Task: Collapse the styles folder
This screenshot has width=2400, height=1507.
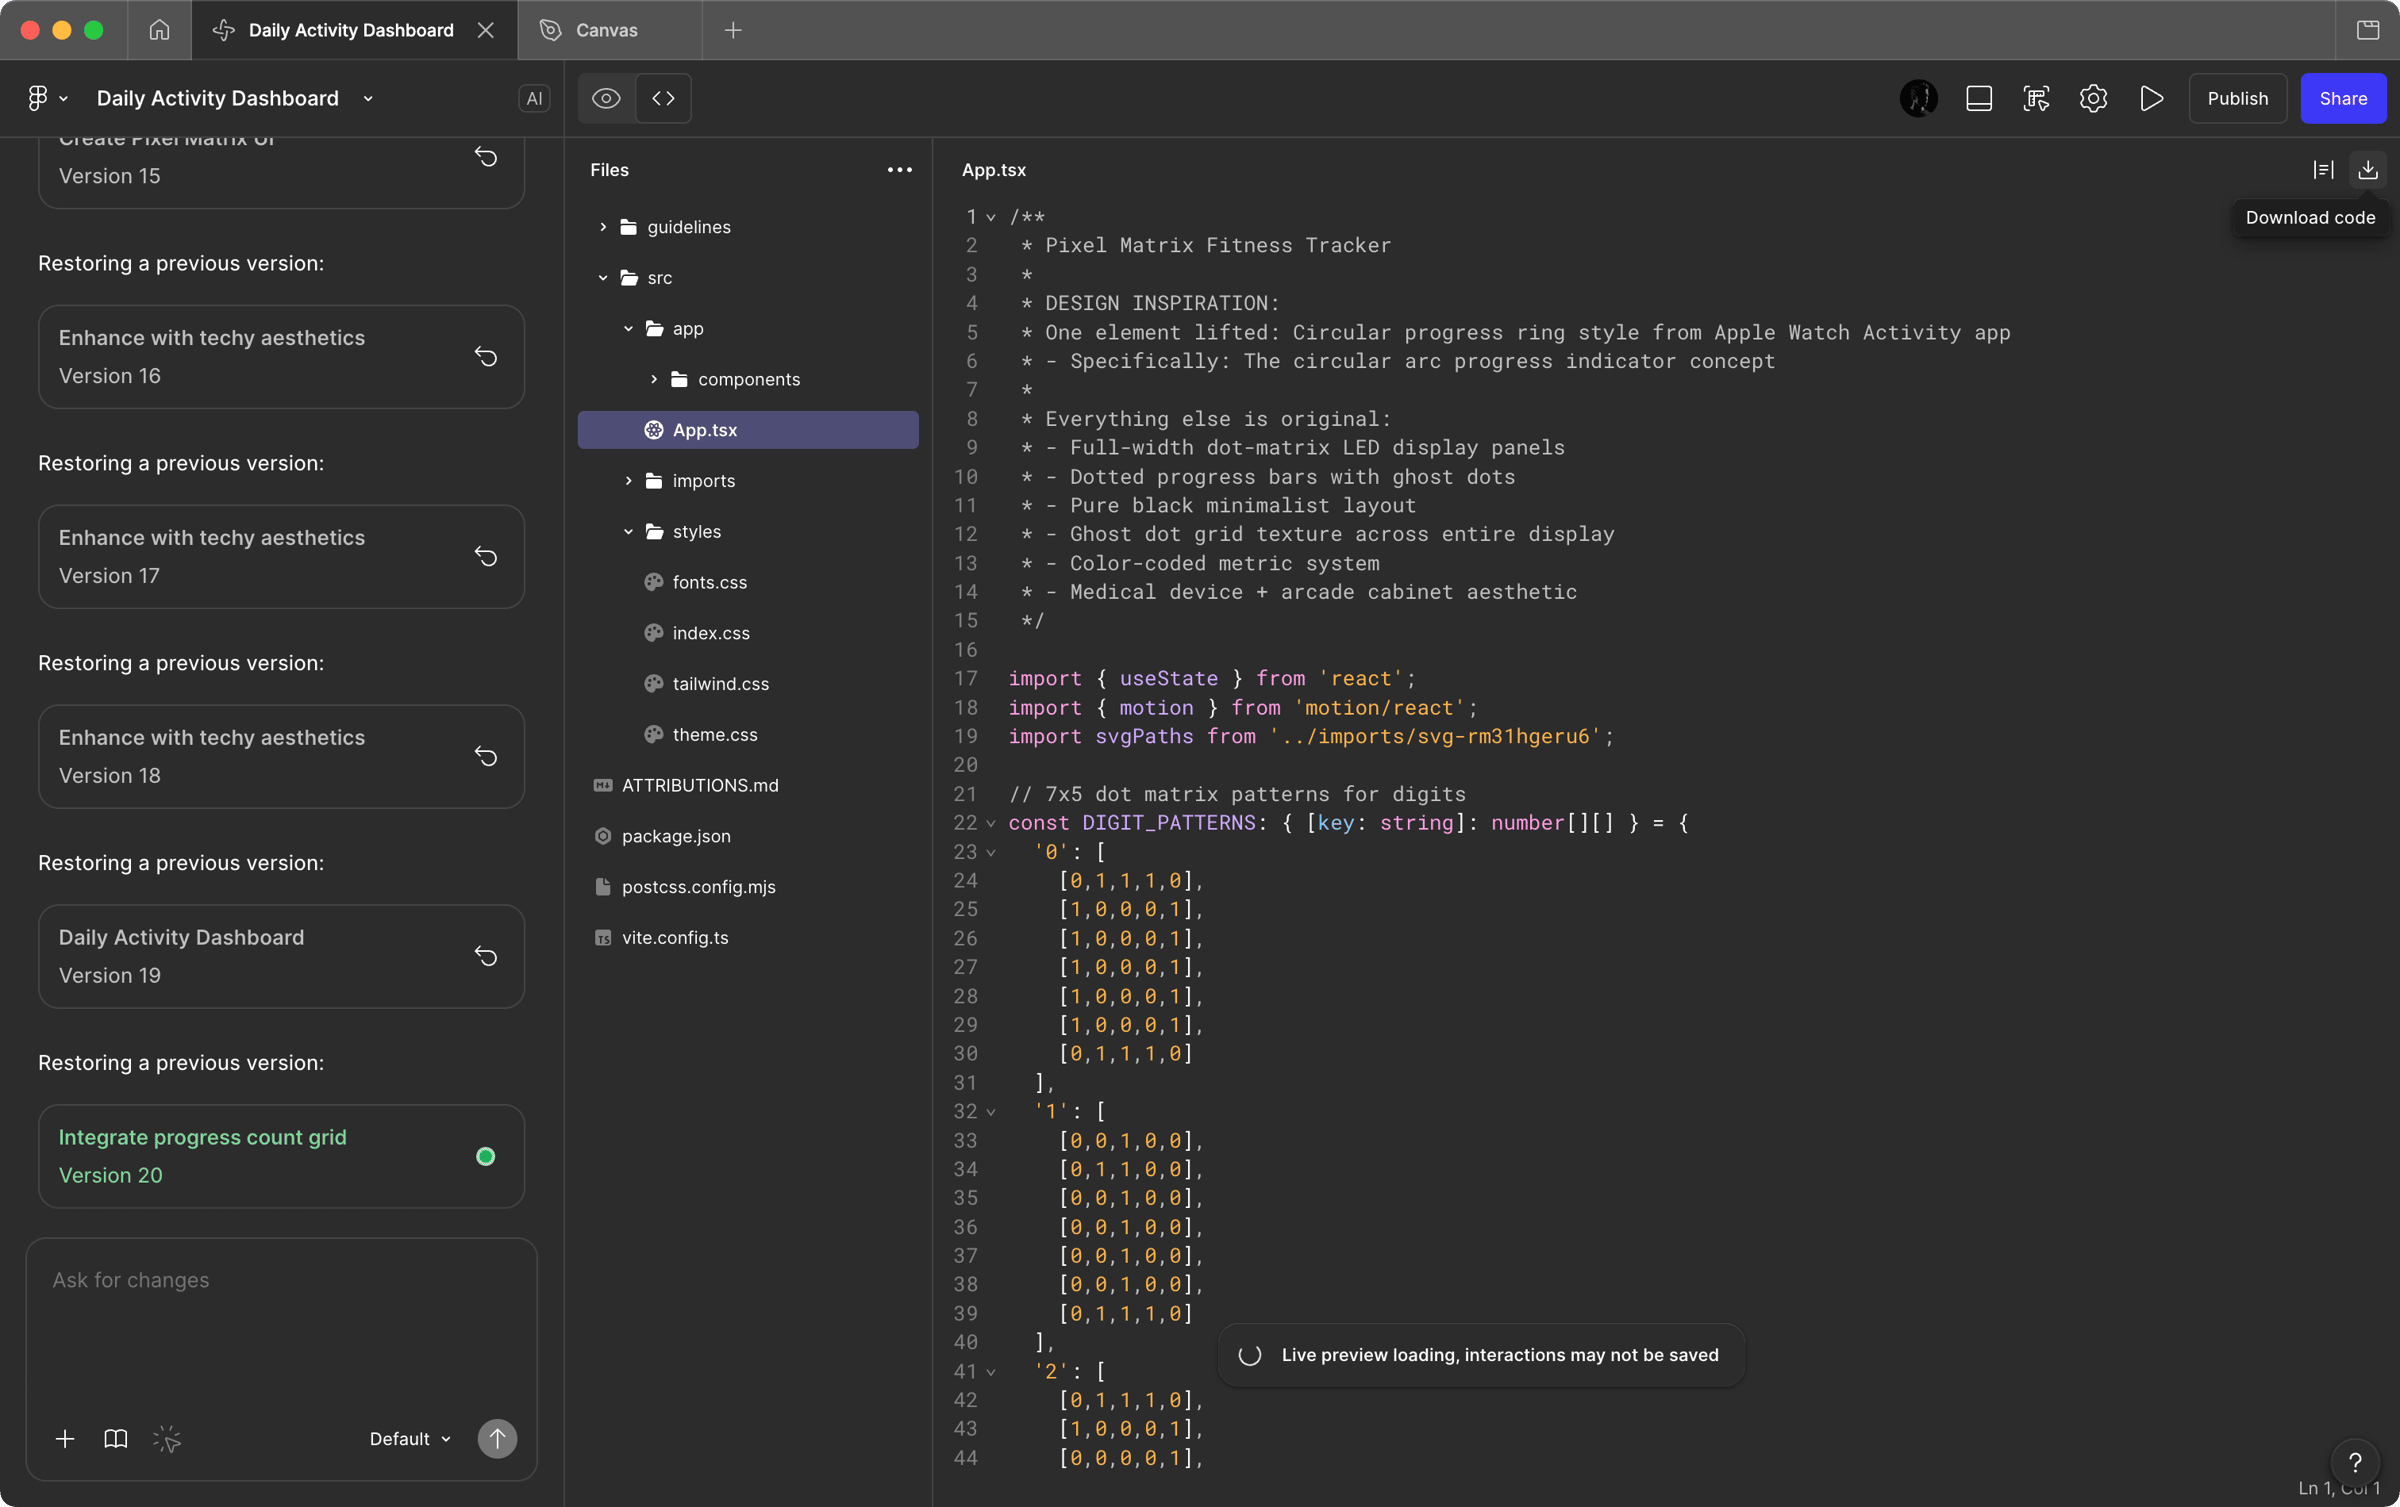Action: click(x=629, y=531)
